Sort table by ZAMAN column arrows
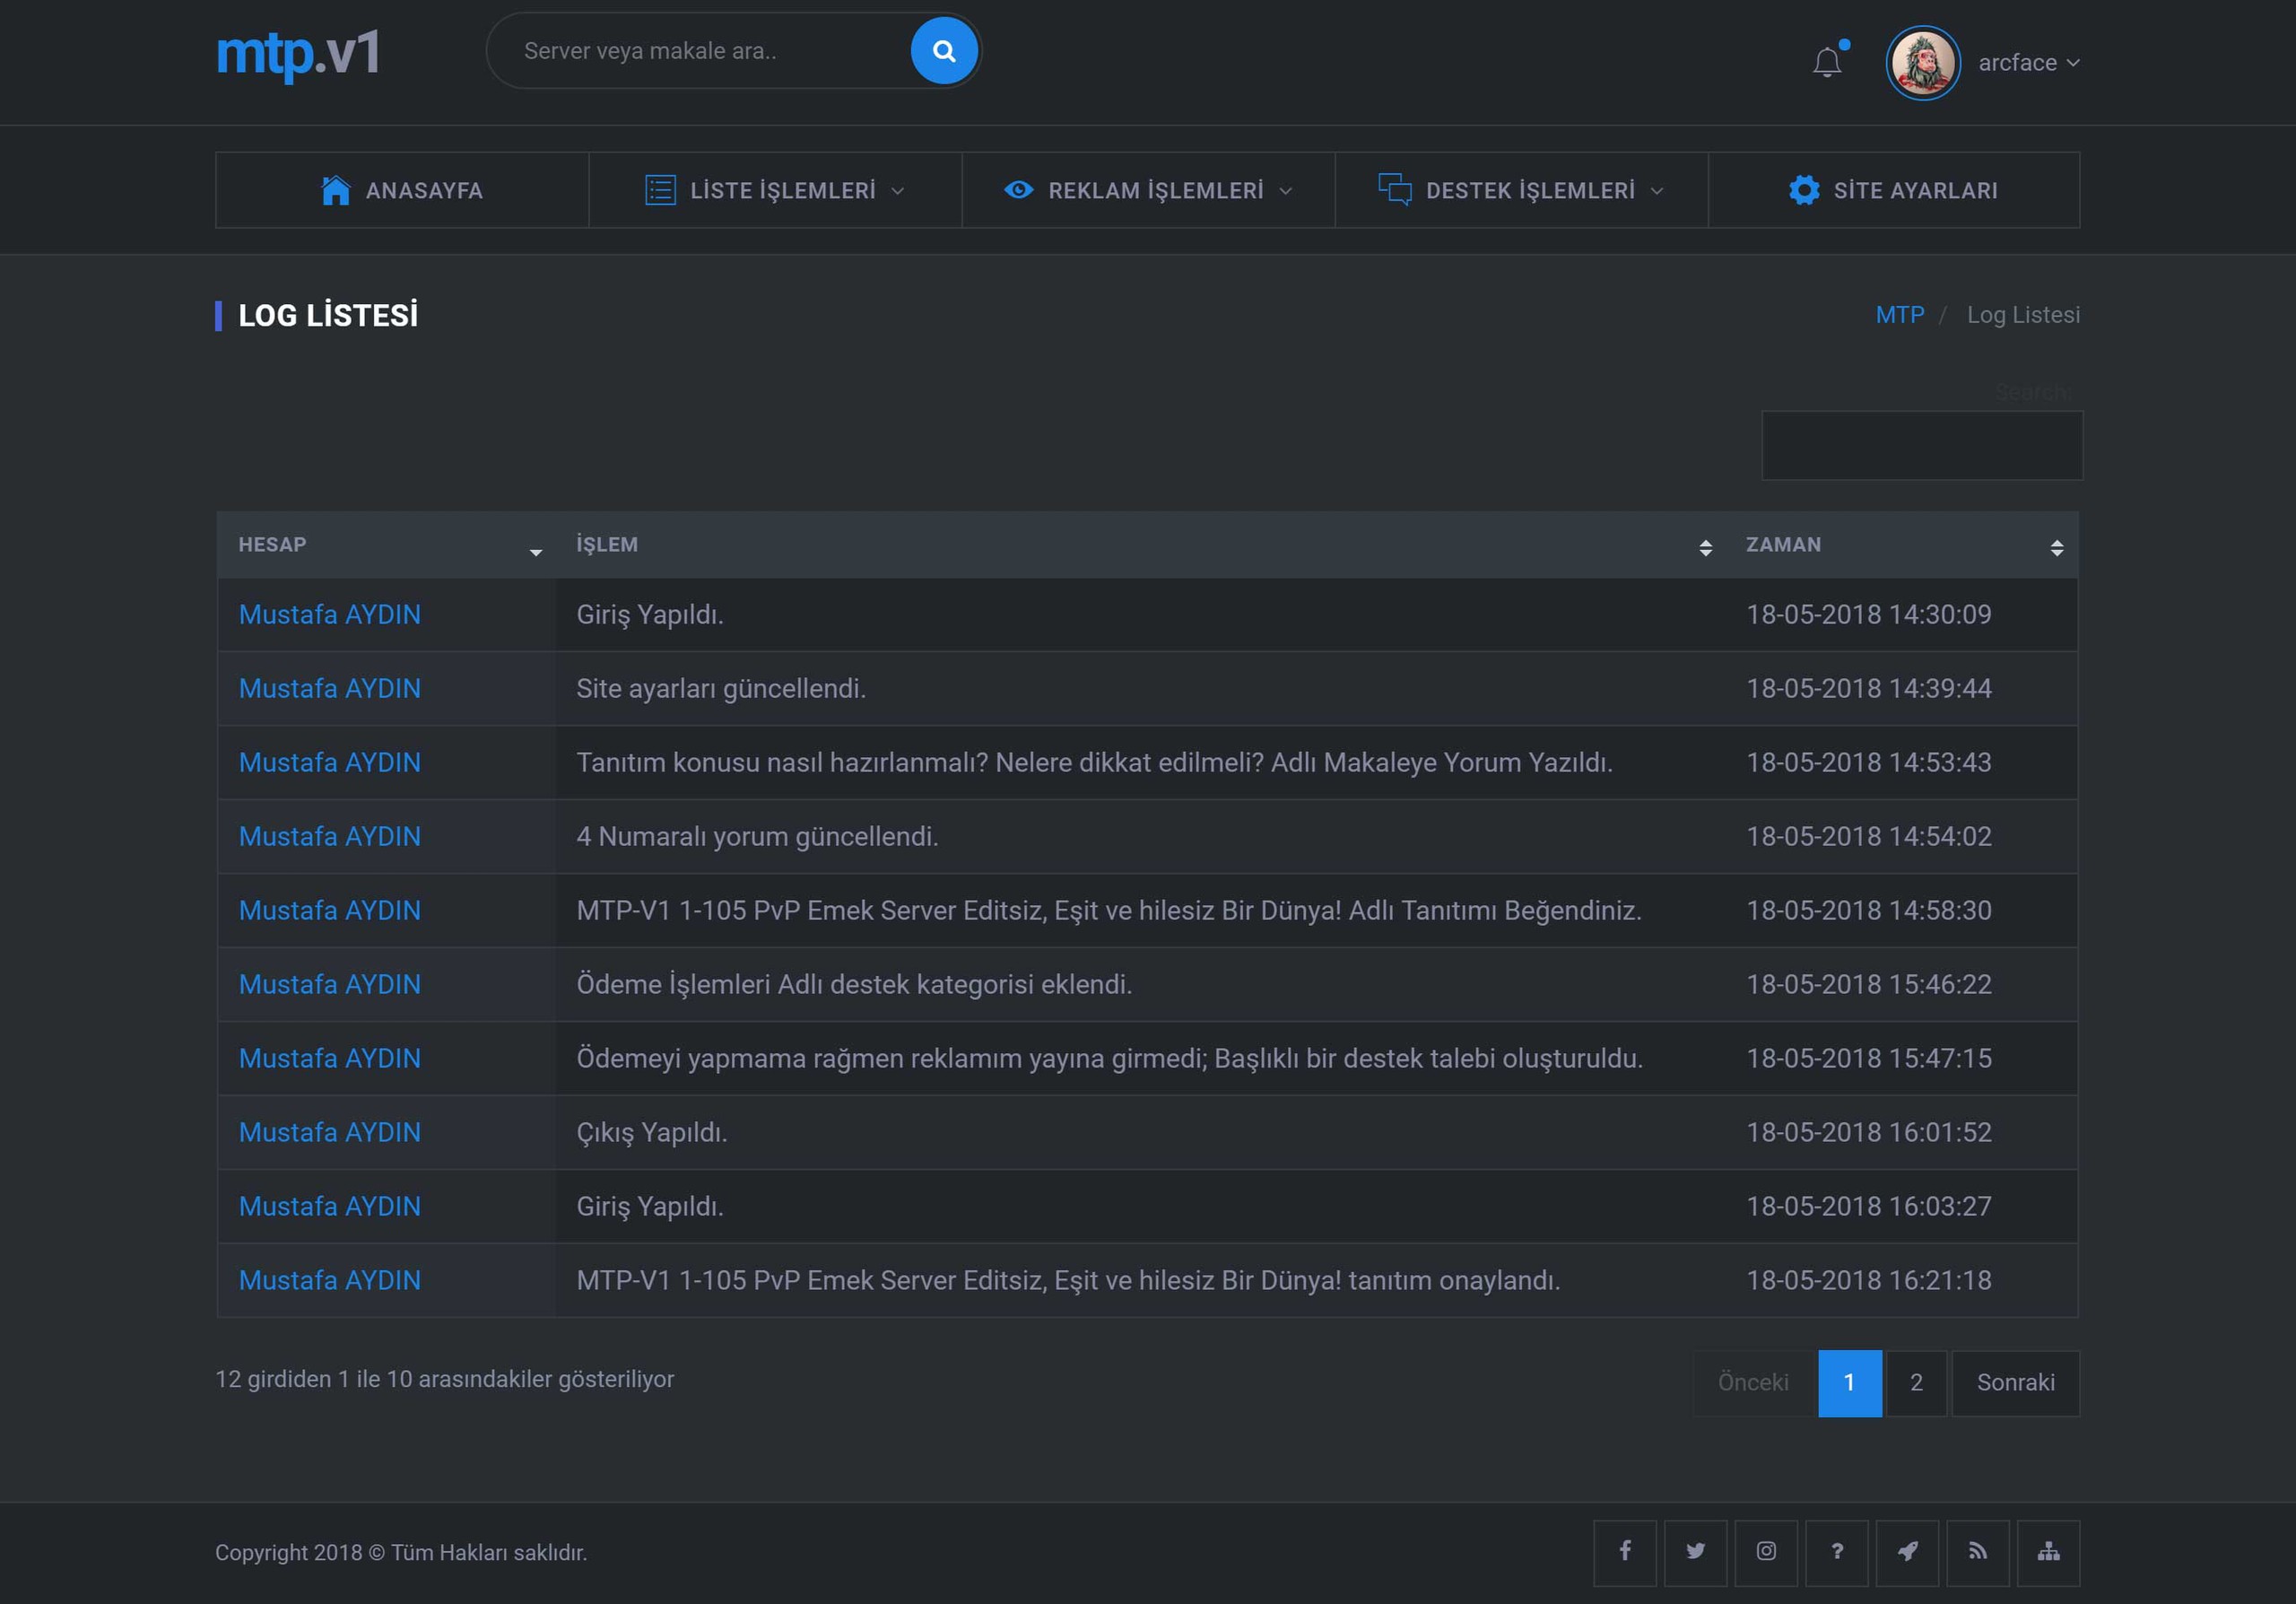Viewport: 2296px width, 1604px height. pyautogui.click(x=2056, y=547)
